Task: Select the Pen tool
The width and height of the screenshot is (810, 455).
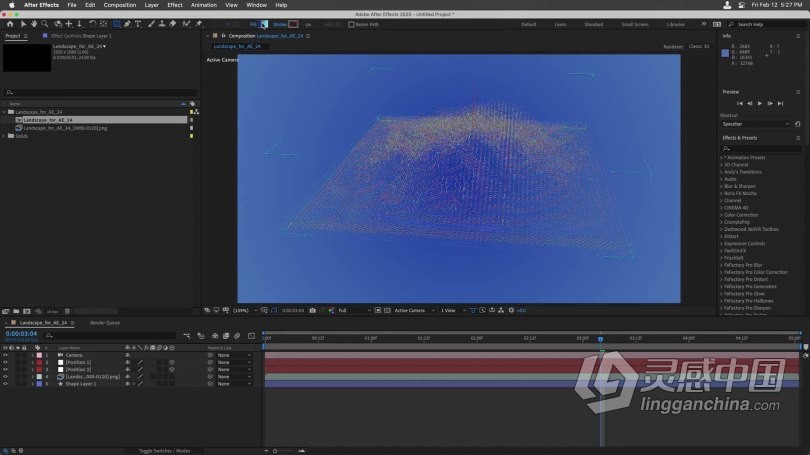Action: [x=127, y=24]
